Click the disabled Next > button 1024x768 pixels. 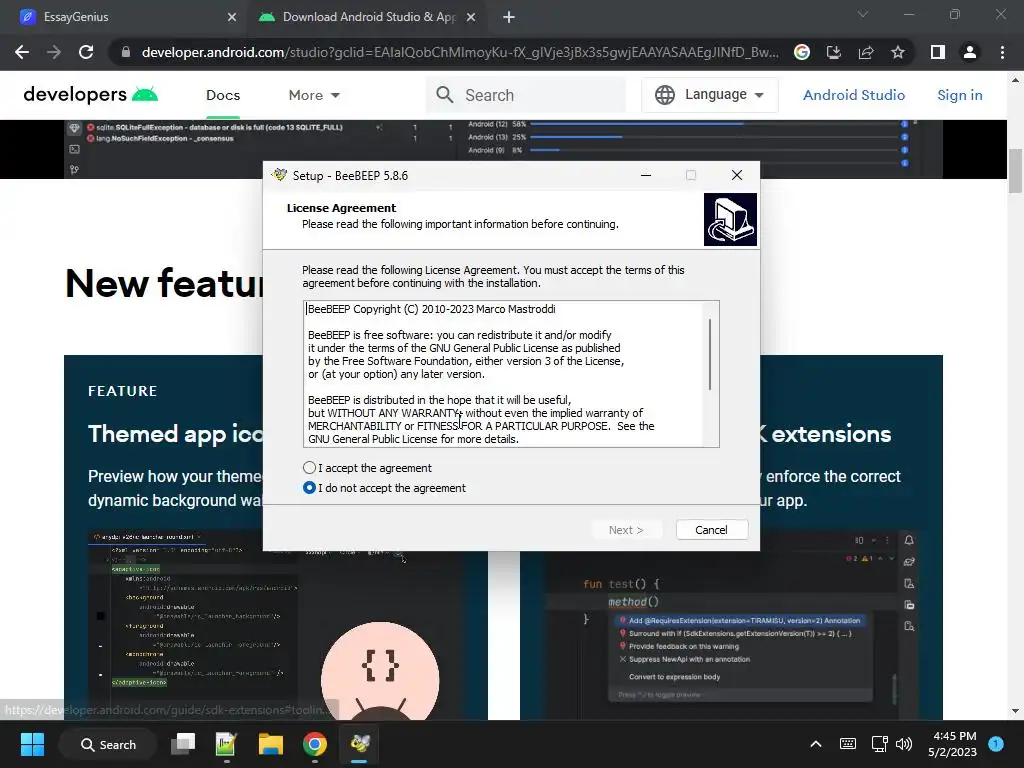tap(626, 530)
